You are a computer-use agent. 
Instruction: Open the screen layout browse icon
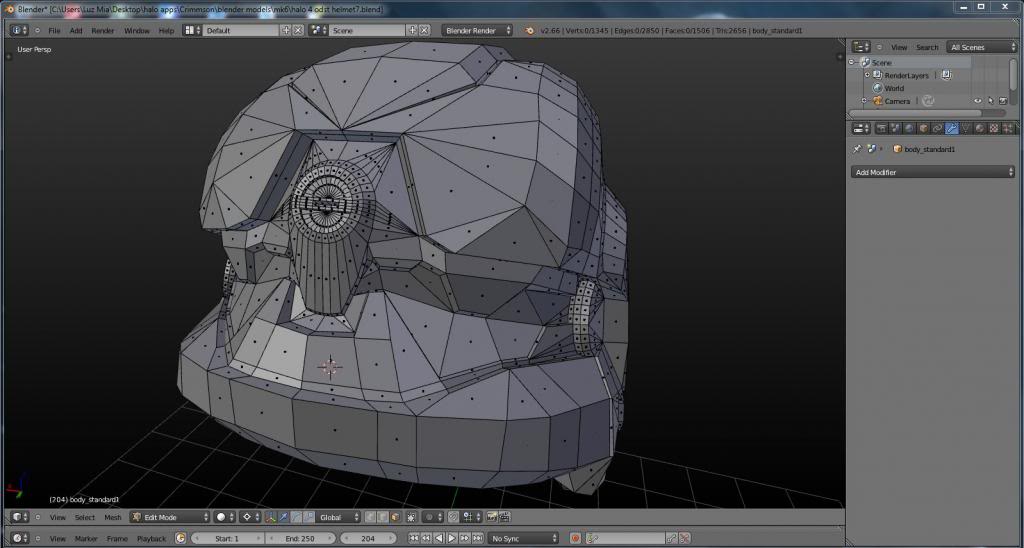click(x=191, y=30)
